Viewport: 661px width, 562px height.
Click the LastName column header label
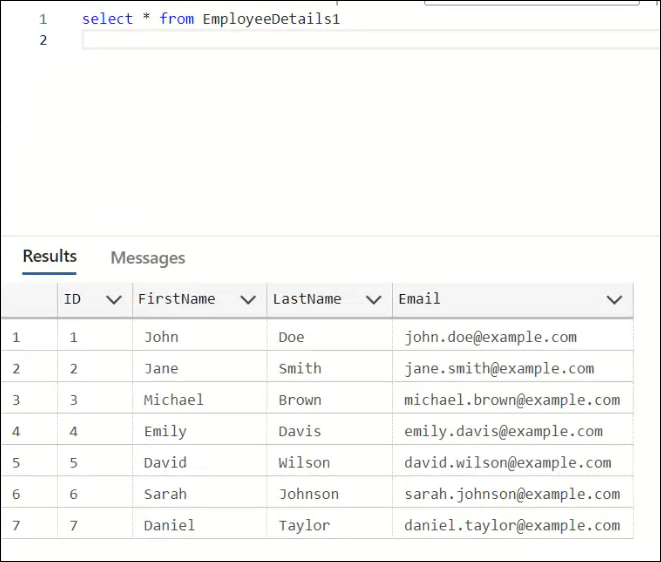(307, 299)
